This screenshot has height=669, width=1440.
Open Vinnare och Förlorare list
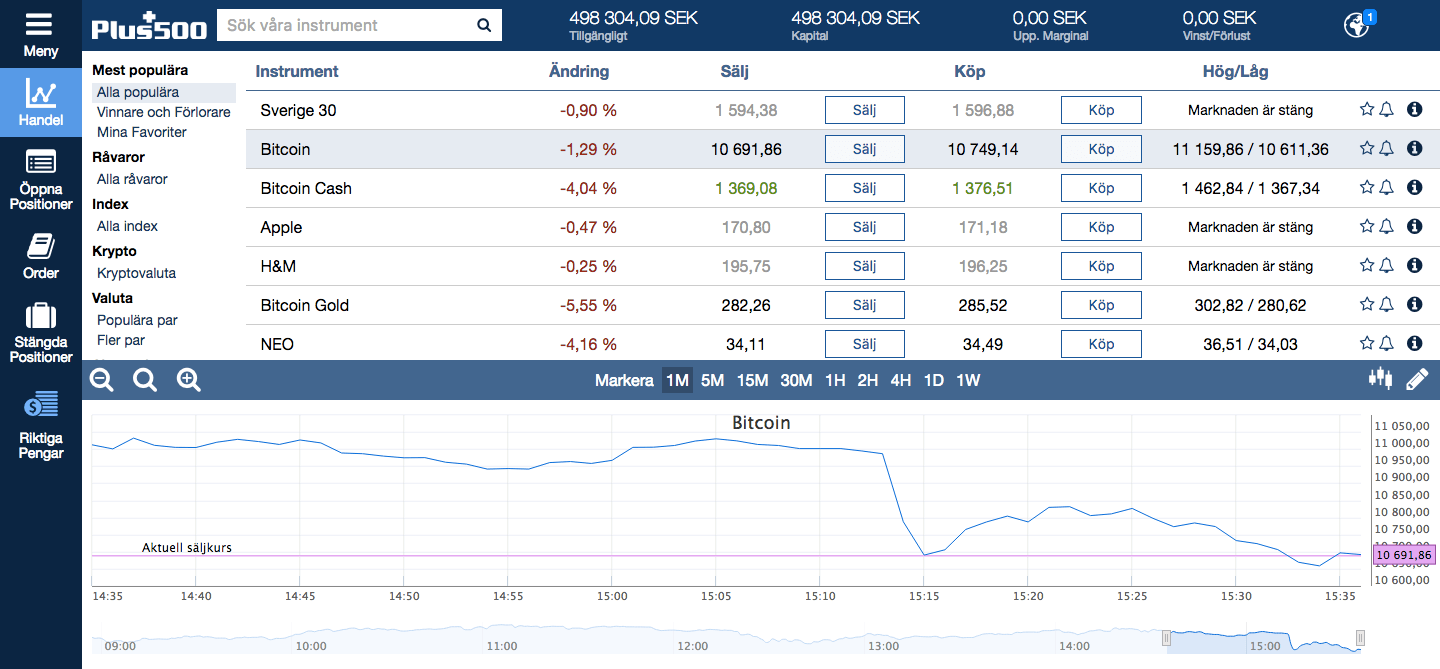(164, 112)
